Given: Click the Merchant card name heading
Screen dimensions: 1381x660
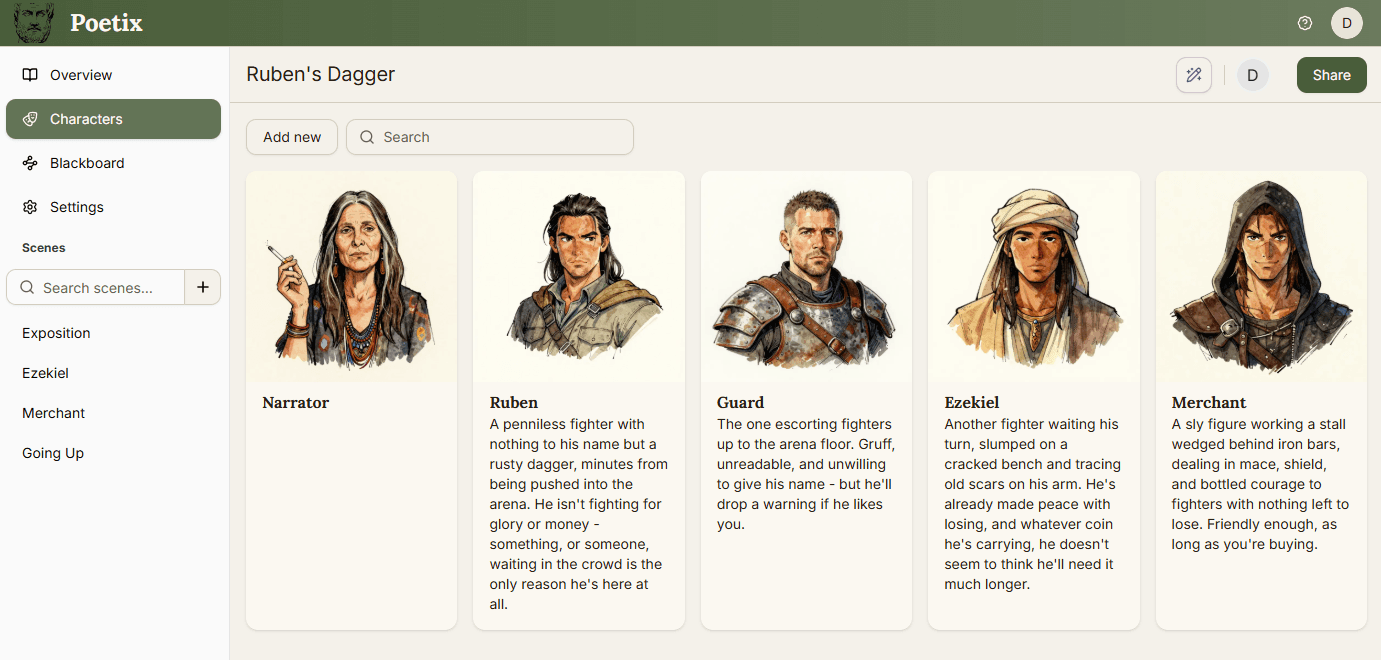Looking at the screenshot, I should (1209, 403).
